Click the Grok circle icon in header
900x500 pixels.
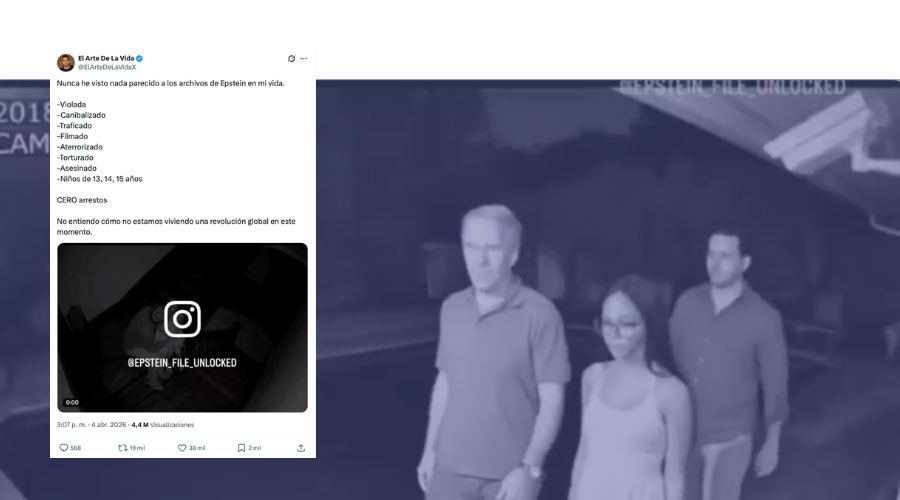click(x=291, y=59)
